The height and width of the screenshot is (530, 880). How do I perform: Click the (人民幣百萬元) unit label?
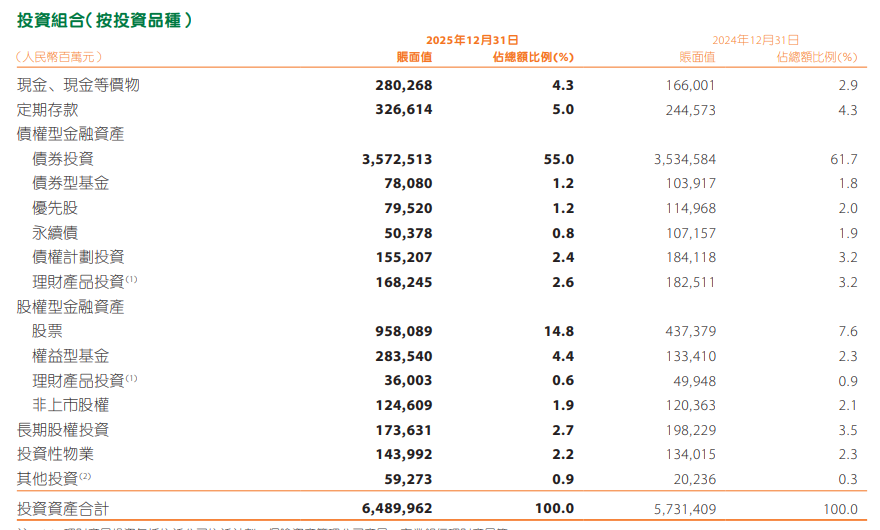pyautogui.click(x=60, y=58)
